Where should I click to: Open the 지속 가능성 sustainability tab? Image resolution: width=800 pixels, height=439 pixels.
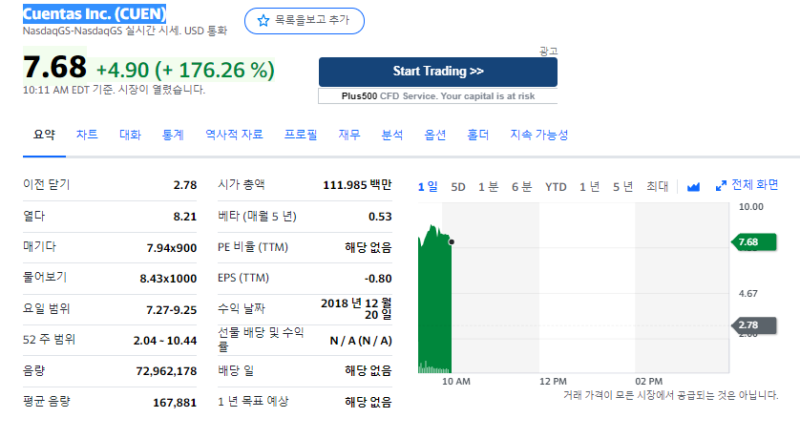(539, 135)
